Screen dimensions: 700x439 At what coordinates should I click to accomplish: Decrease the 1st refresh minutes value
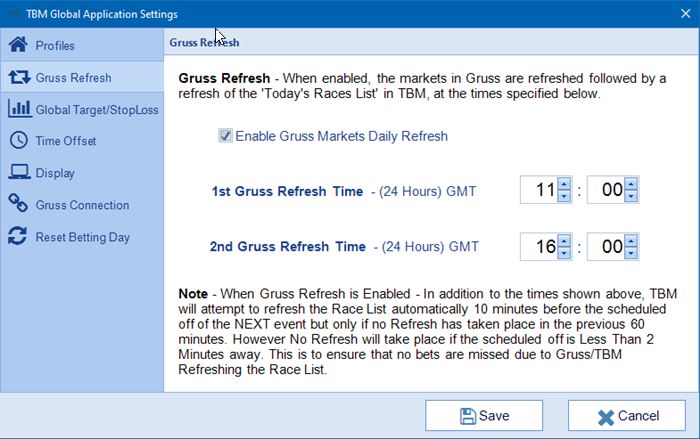click(x=631, y=196)
